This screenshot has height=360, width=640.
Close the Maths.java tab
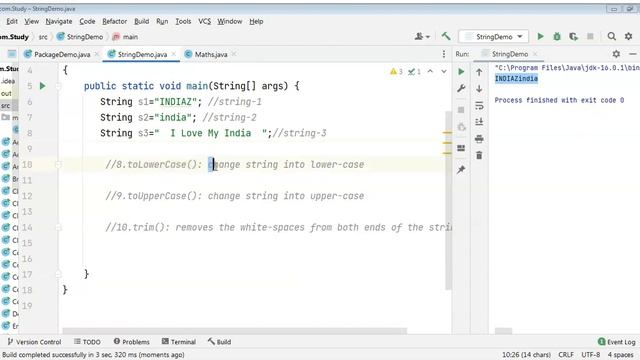234,54
